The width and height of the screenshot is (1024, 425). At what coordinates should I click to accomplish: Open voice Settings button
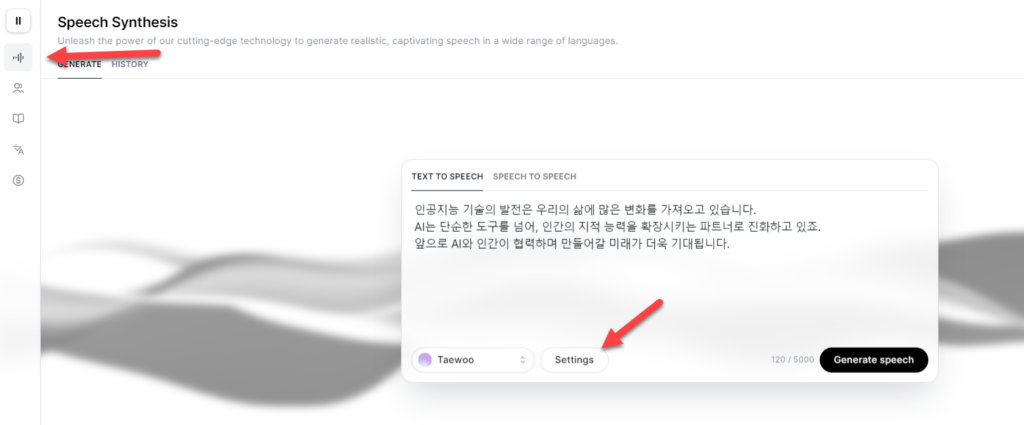574,360
